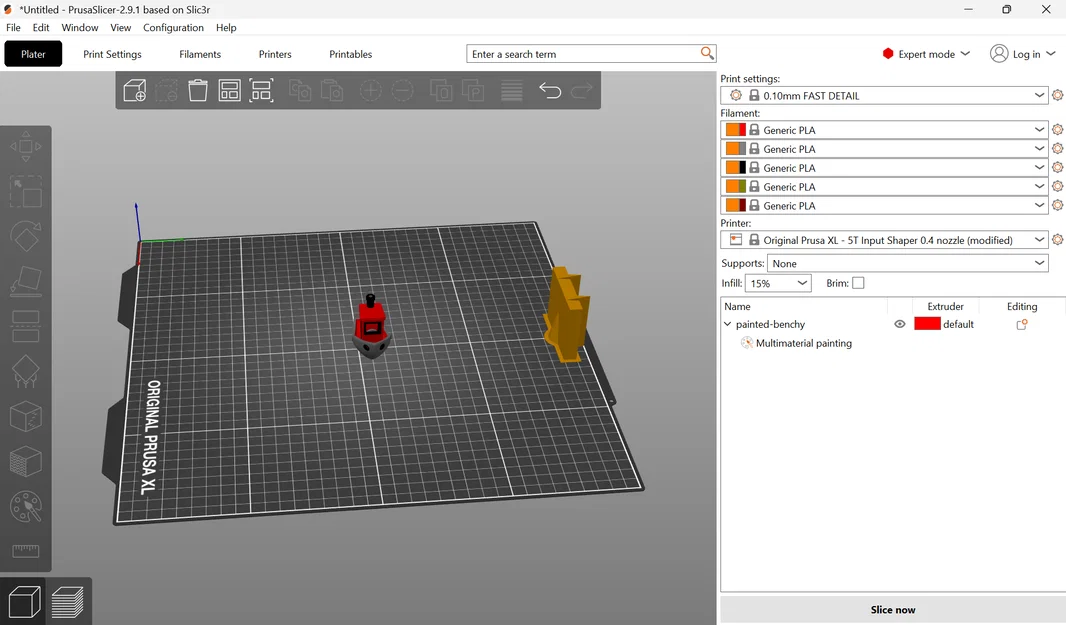Open the View menu
The height and width of the screenshot is (625, 1066).
(120, 27)
